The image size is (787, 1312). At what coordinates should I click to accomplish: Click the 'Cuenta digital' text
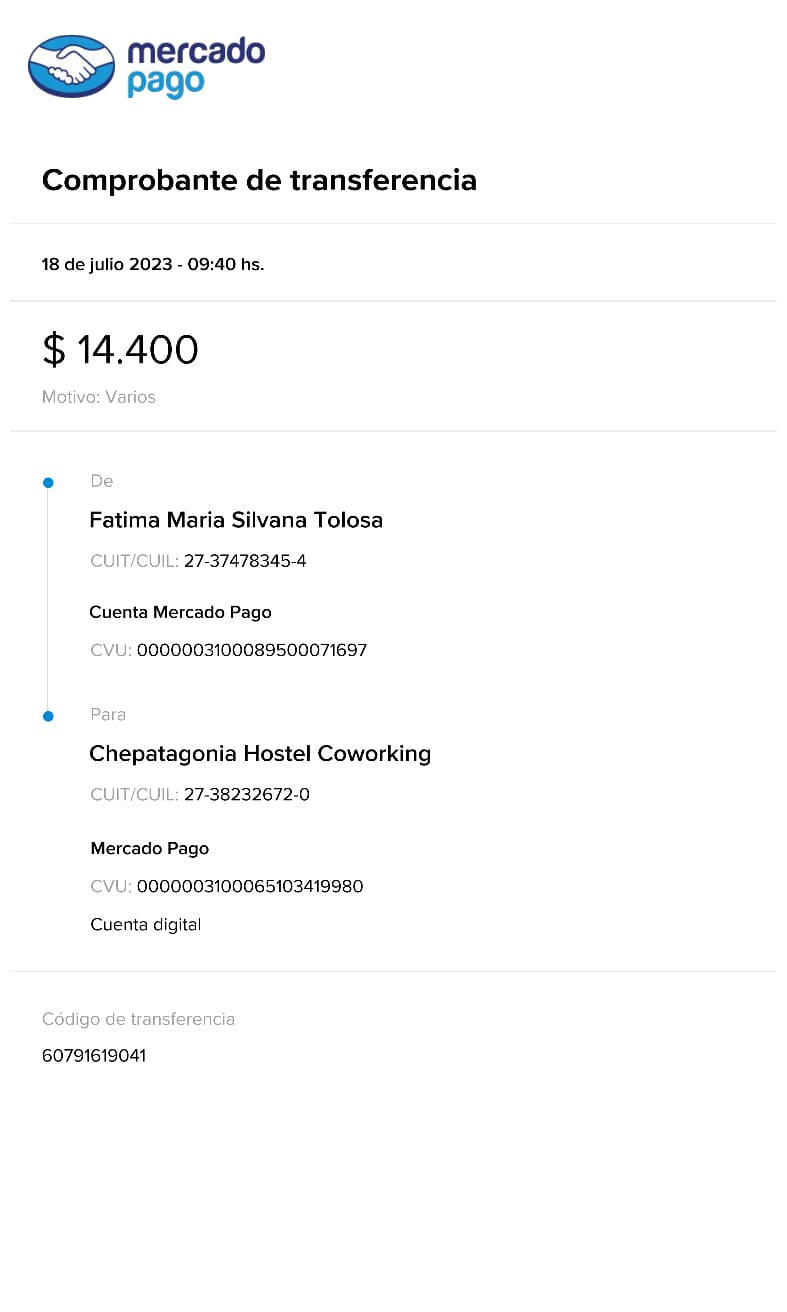point(145,924)
